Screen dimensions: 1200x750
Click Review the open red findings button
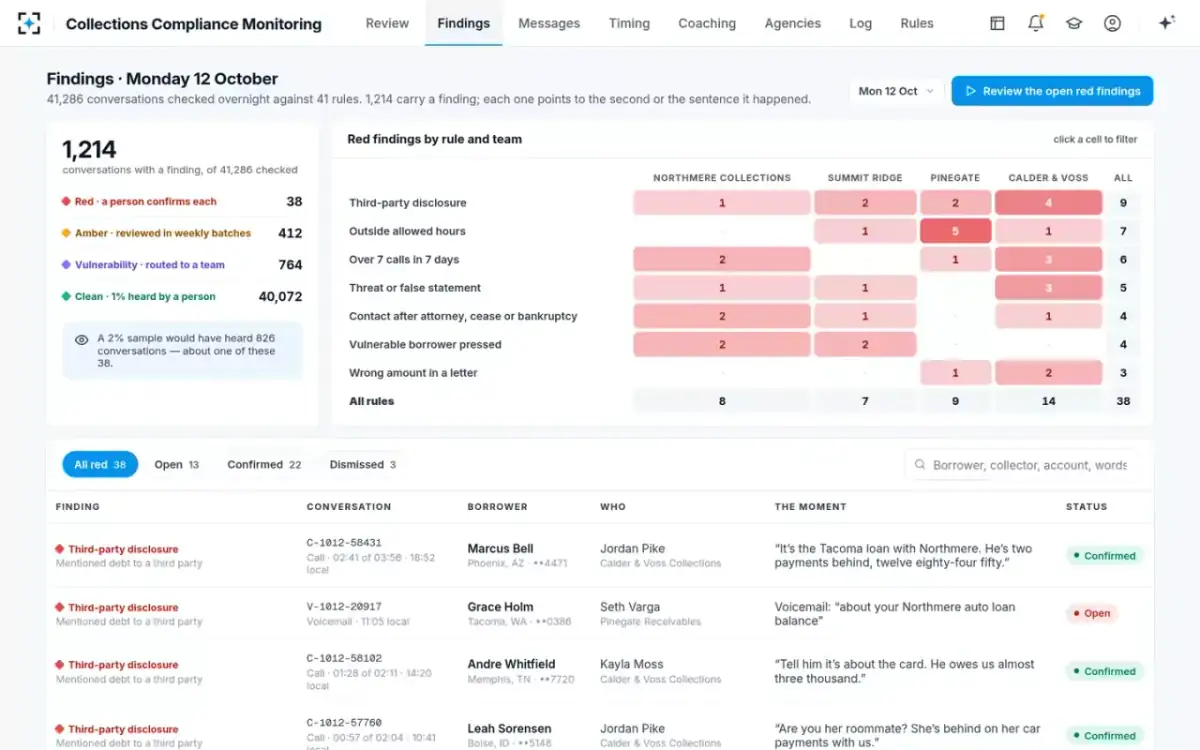point(1052,91)
